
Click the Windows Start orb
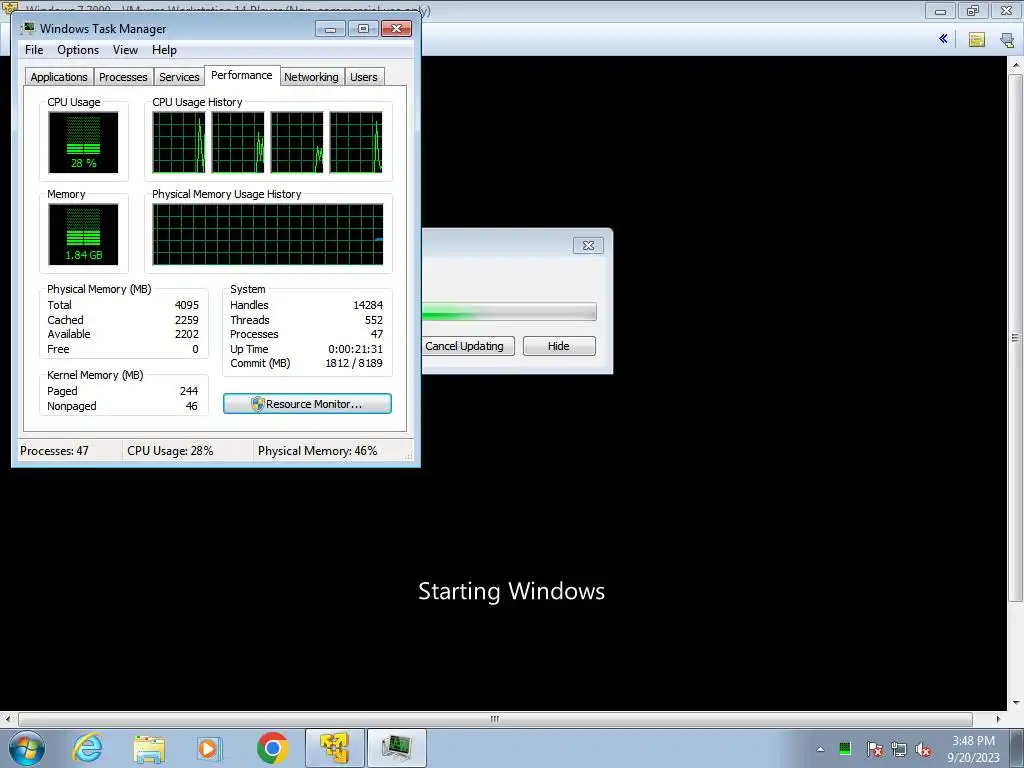27,748
